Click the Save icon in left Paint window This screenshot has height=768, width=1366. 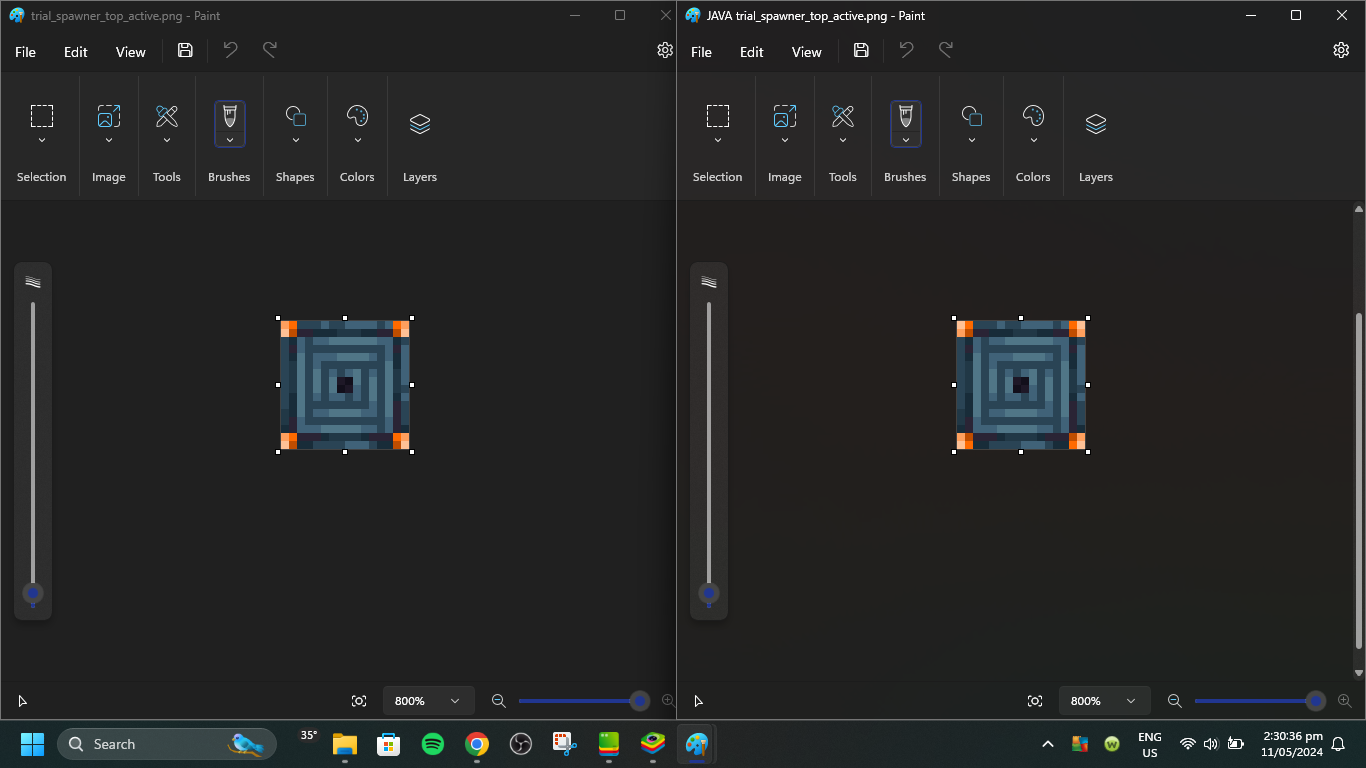coord(185,51)
